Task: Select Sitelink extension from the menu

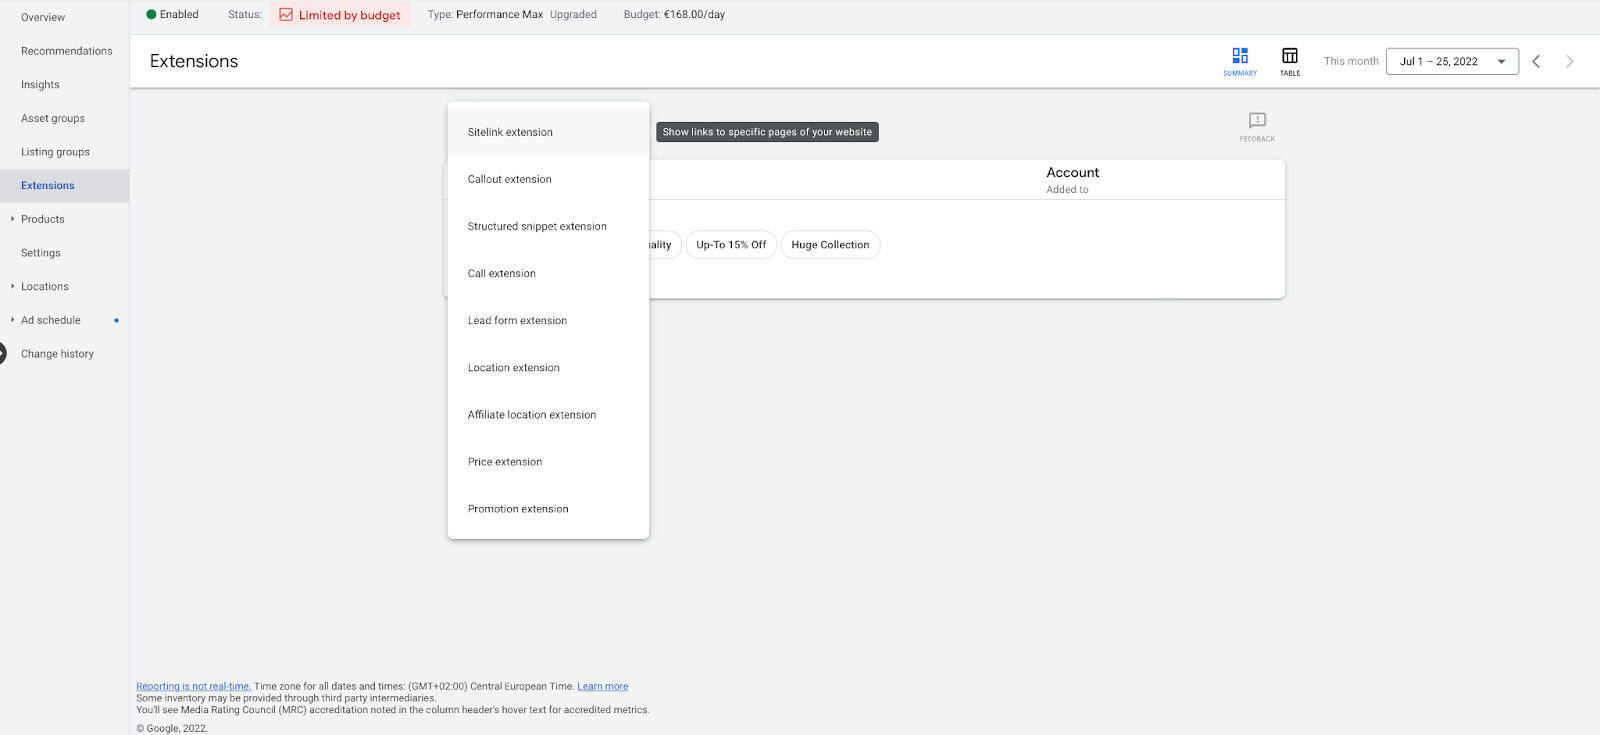Action: click(x=510, y=132)
